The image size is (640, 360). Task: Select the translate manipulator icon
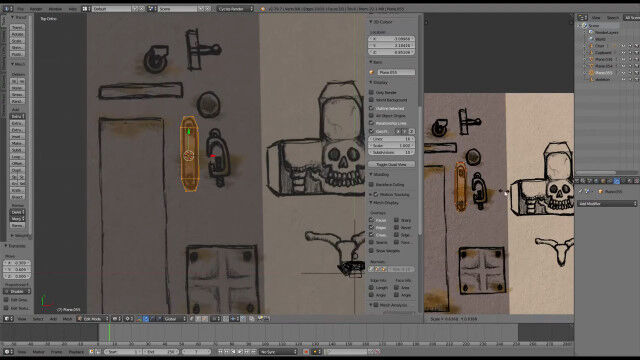coord(146,319)
